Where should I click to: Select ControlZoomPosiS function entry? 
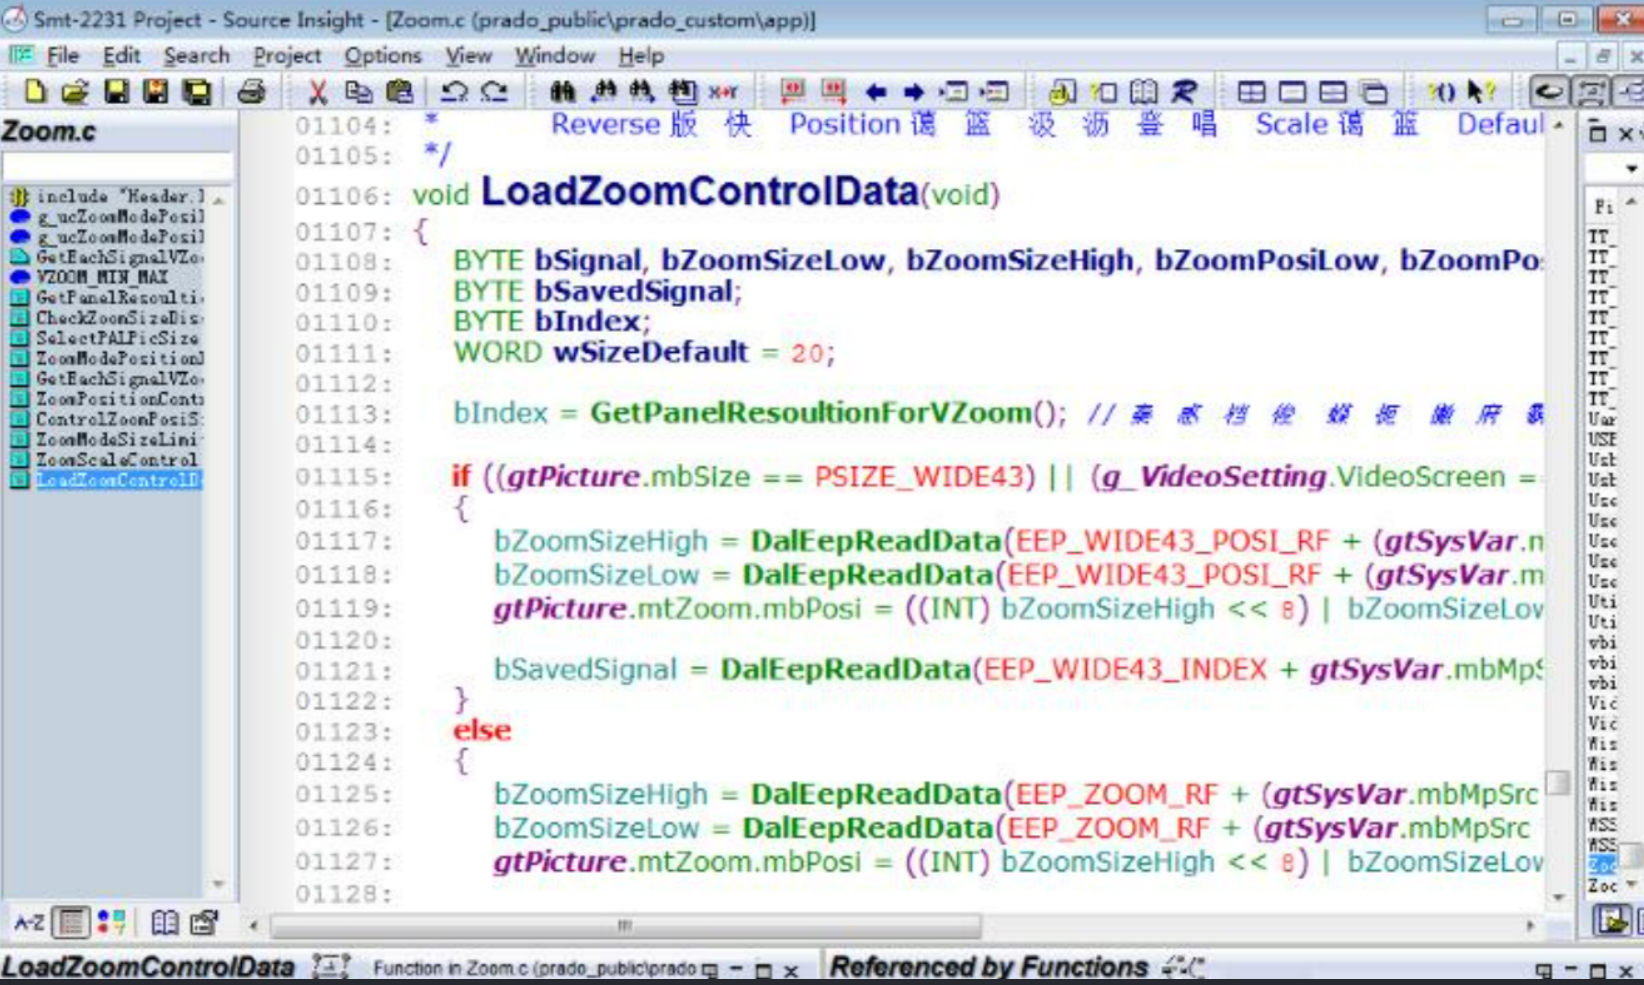tap(107, 419)
